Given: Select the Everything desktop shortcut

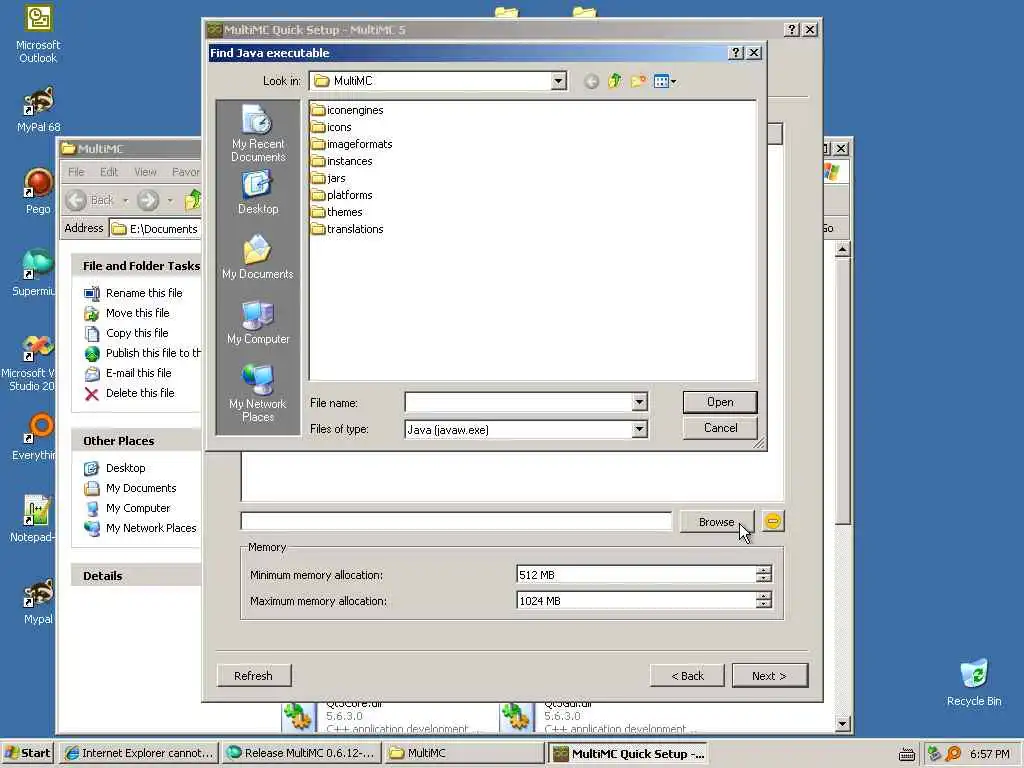Looking at the screenshot, I should point(34,438).
